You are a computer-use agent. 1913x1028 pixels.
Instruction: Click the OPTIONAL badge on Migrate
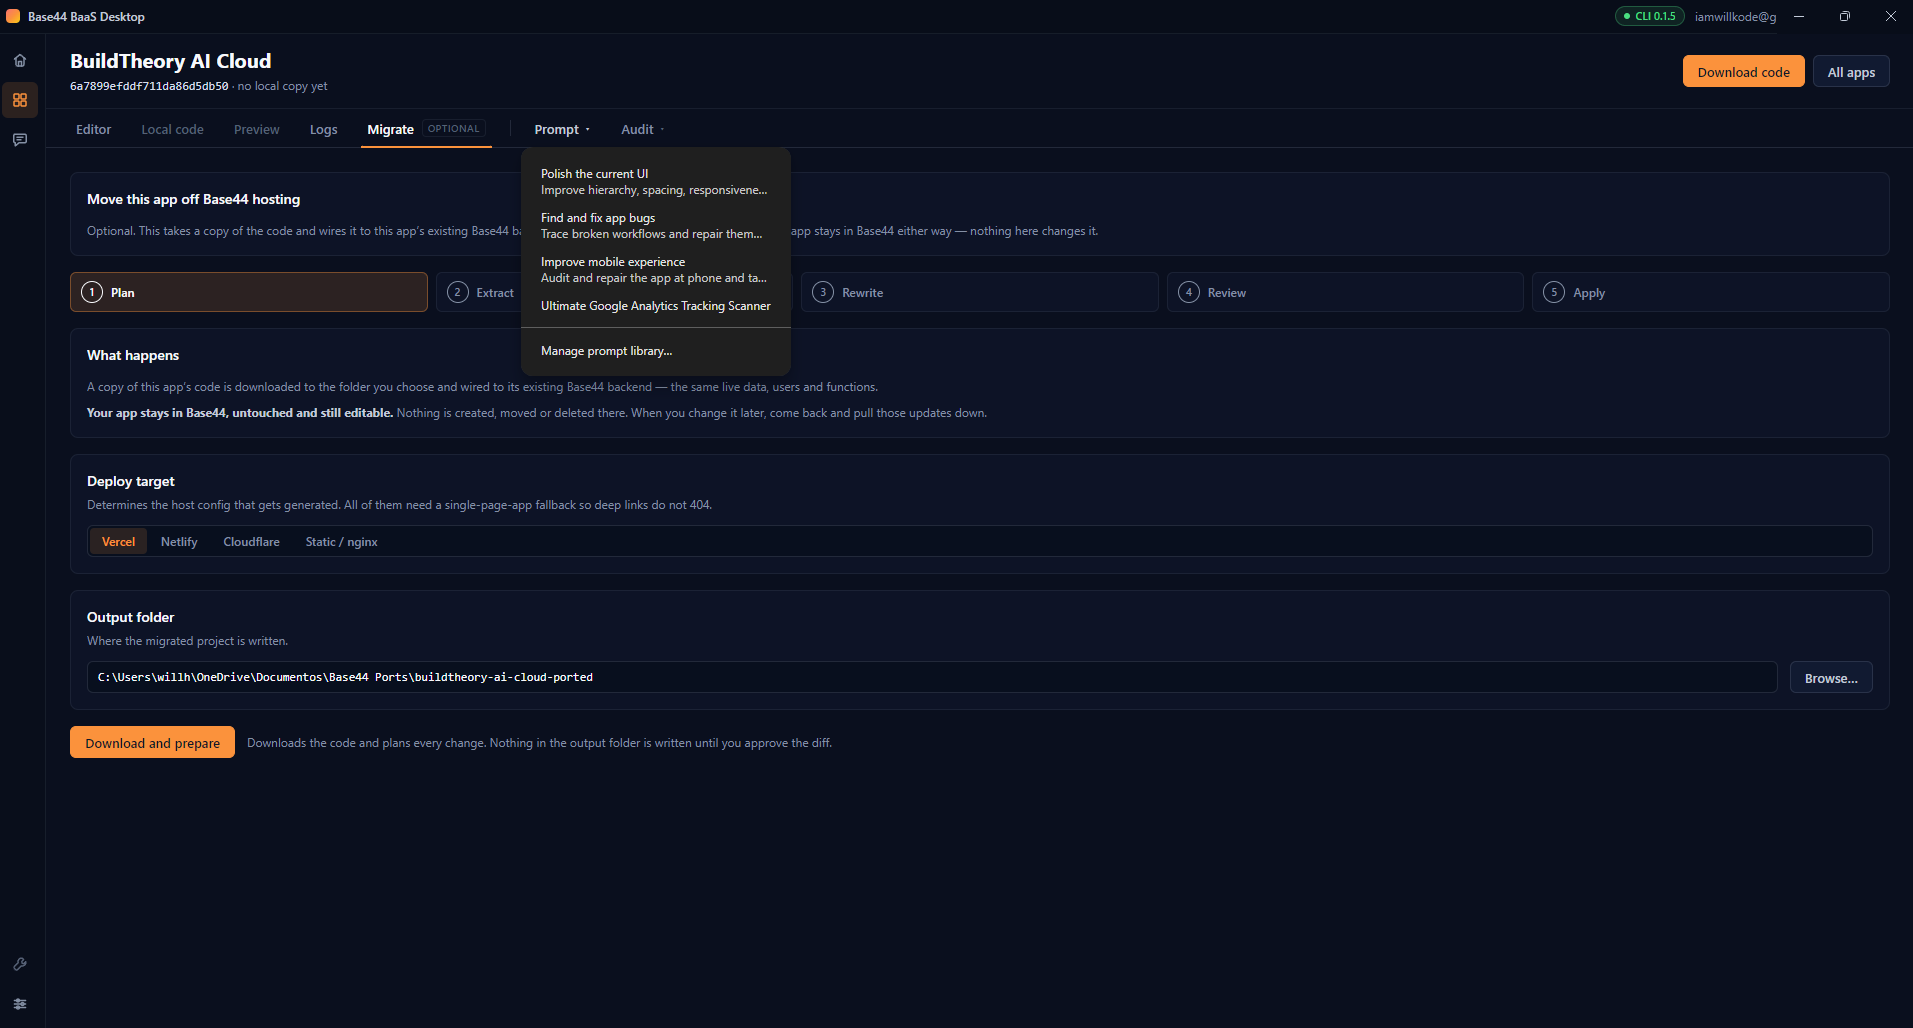point(454,129)
